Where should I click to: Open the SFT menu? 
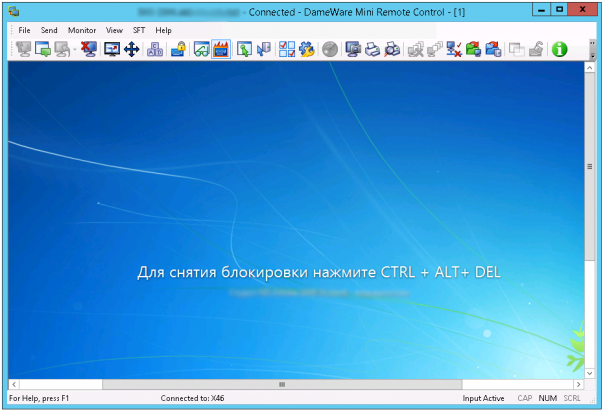pyautogui.click(x=139, y=31)
